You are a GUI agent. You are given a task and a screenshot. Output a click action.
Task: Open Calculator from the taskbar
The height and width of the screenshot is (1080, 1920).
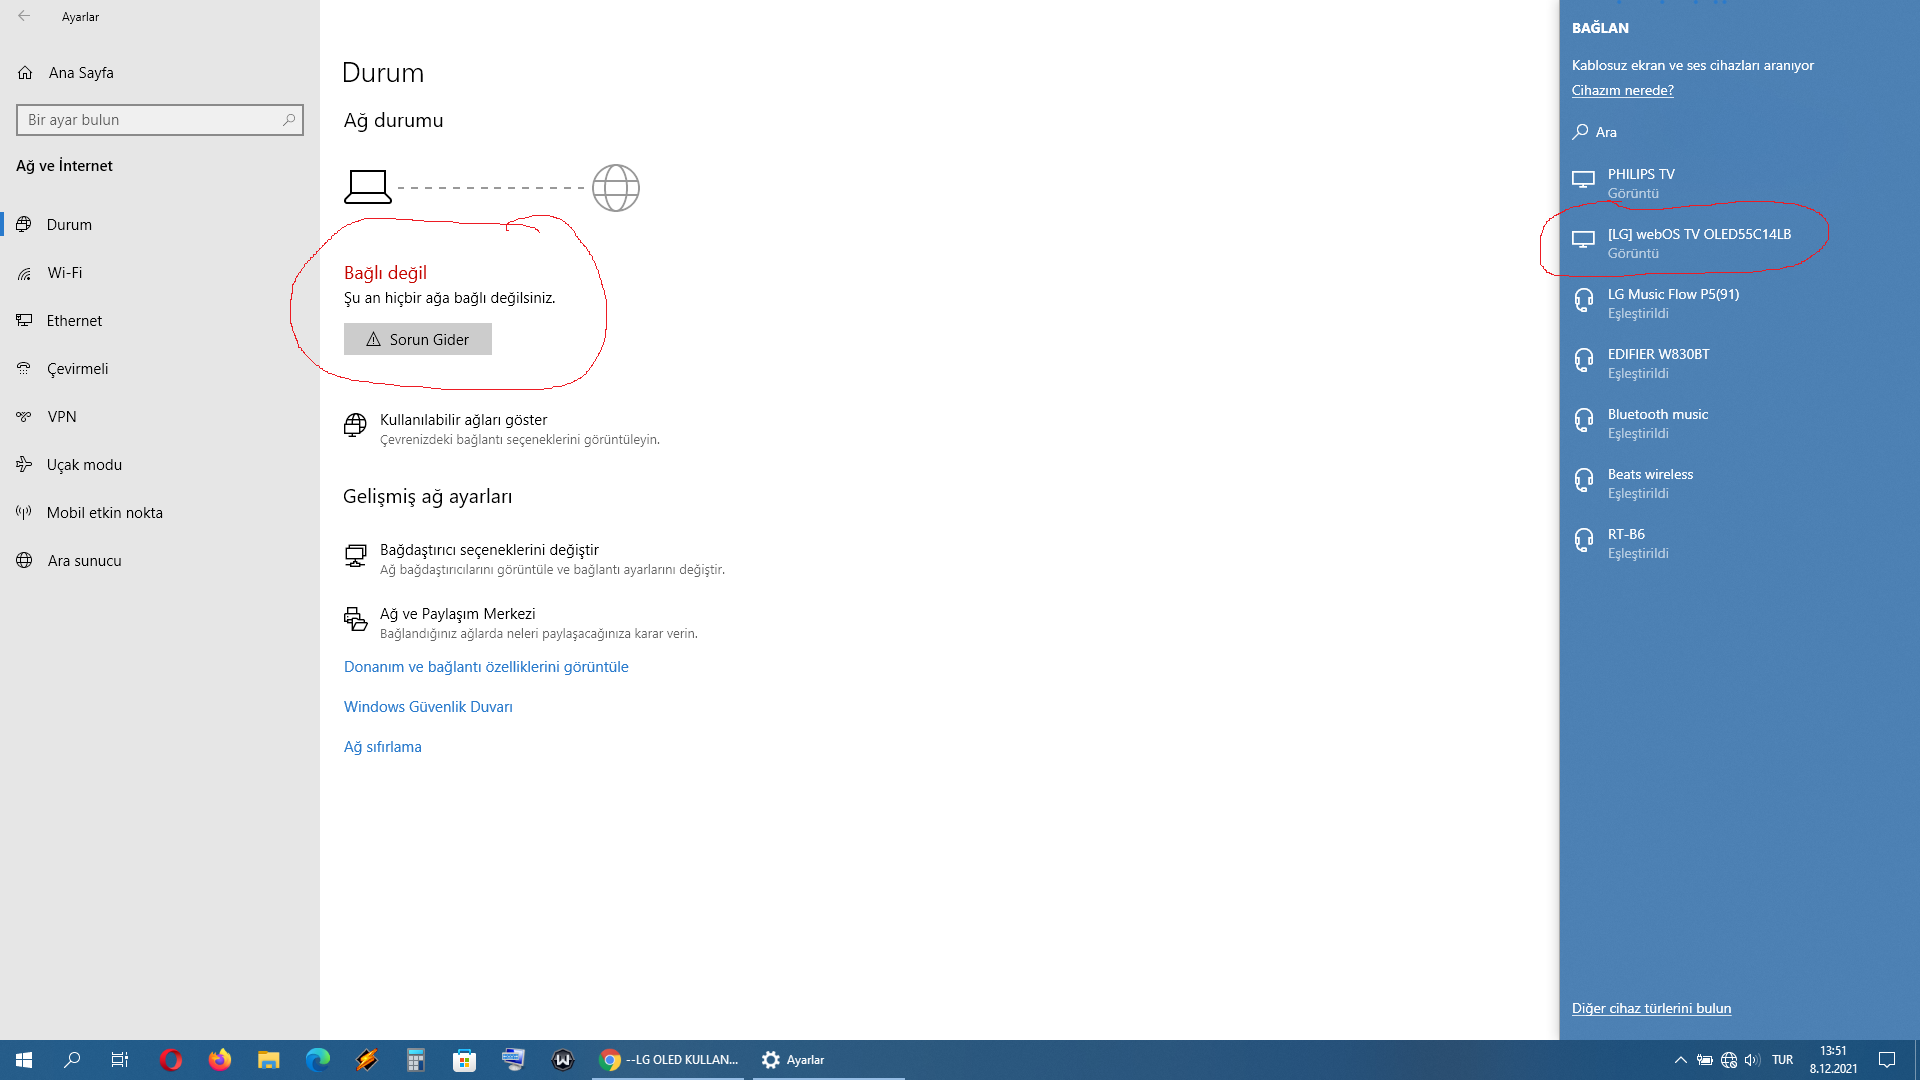pos(416,1060)
